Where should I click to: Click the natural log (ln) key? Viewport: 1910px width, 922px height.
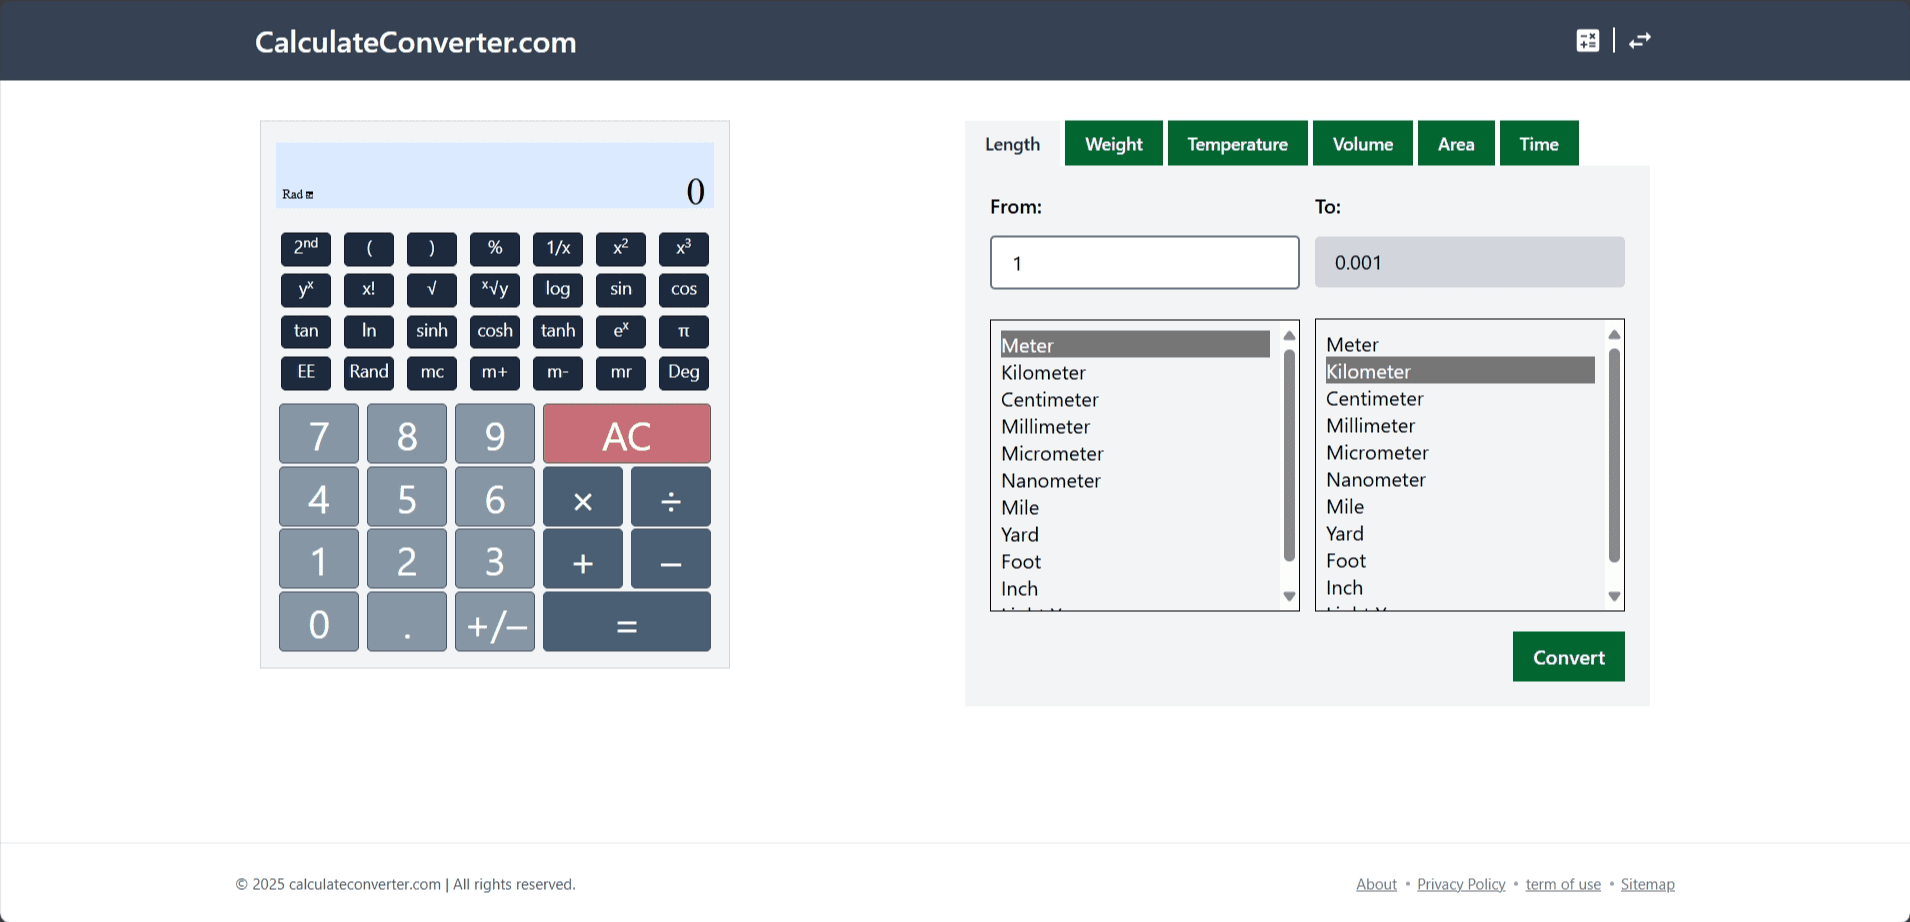pos(368,331)
